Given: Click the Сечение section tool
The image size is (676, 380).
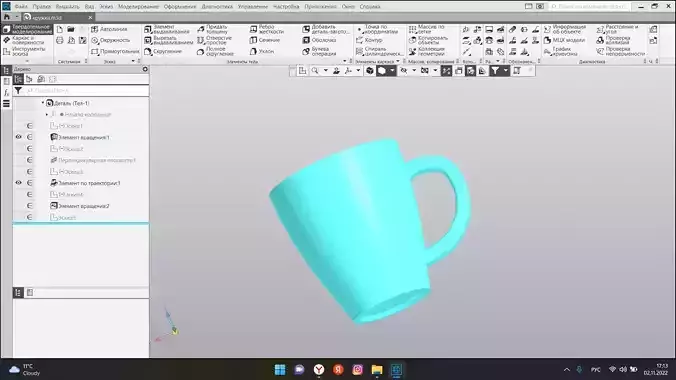Looking at the screenshot, I should tap(265, 40).
